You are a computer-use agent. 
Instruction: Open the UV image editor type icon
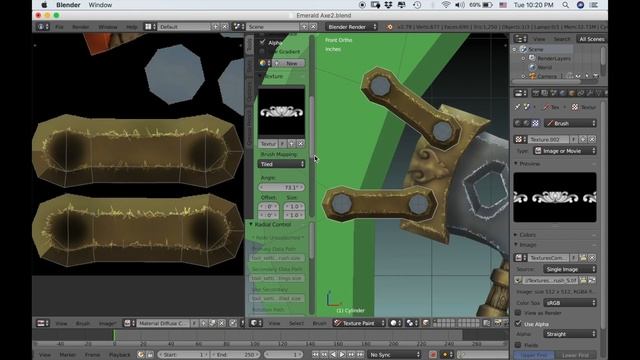(x=42, y=323)
